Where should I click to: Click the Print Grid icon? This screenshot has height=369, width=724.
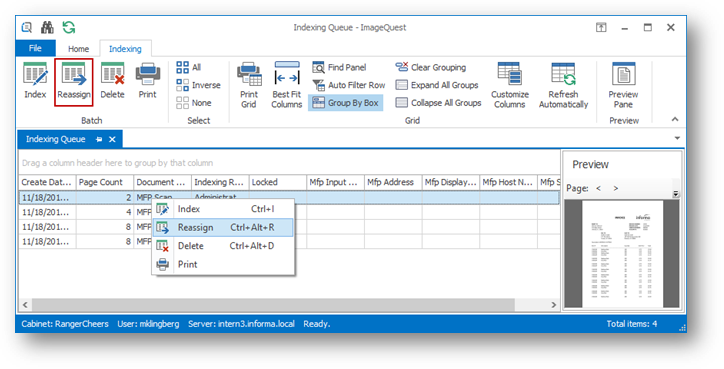248,86
